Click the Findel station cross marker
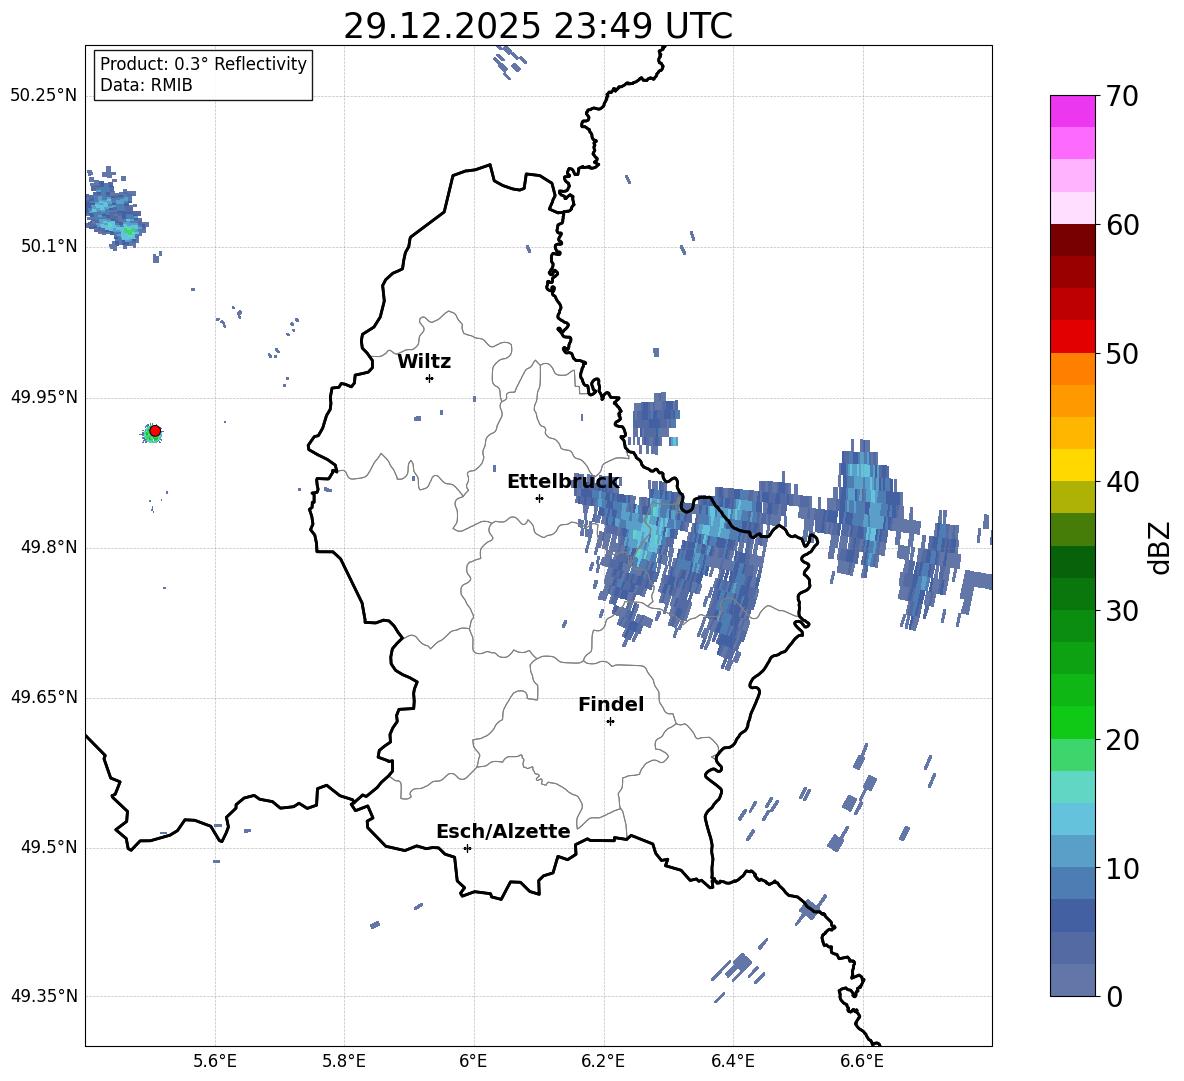This screenshot has height=1081, width=1184. (610, 721)
